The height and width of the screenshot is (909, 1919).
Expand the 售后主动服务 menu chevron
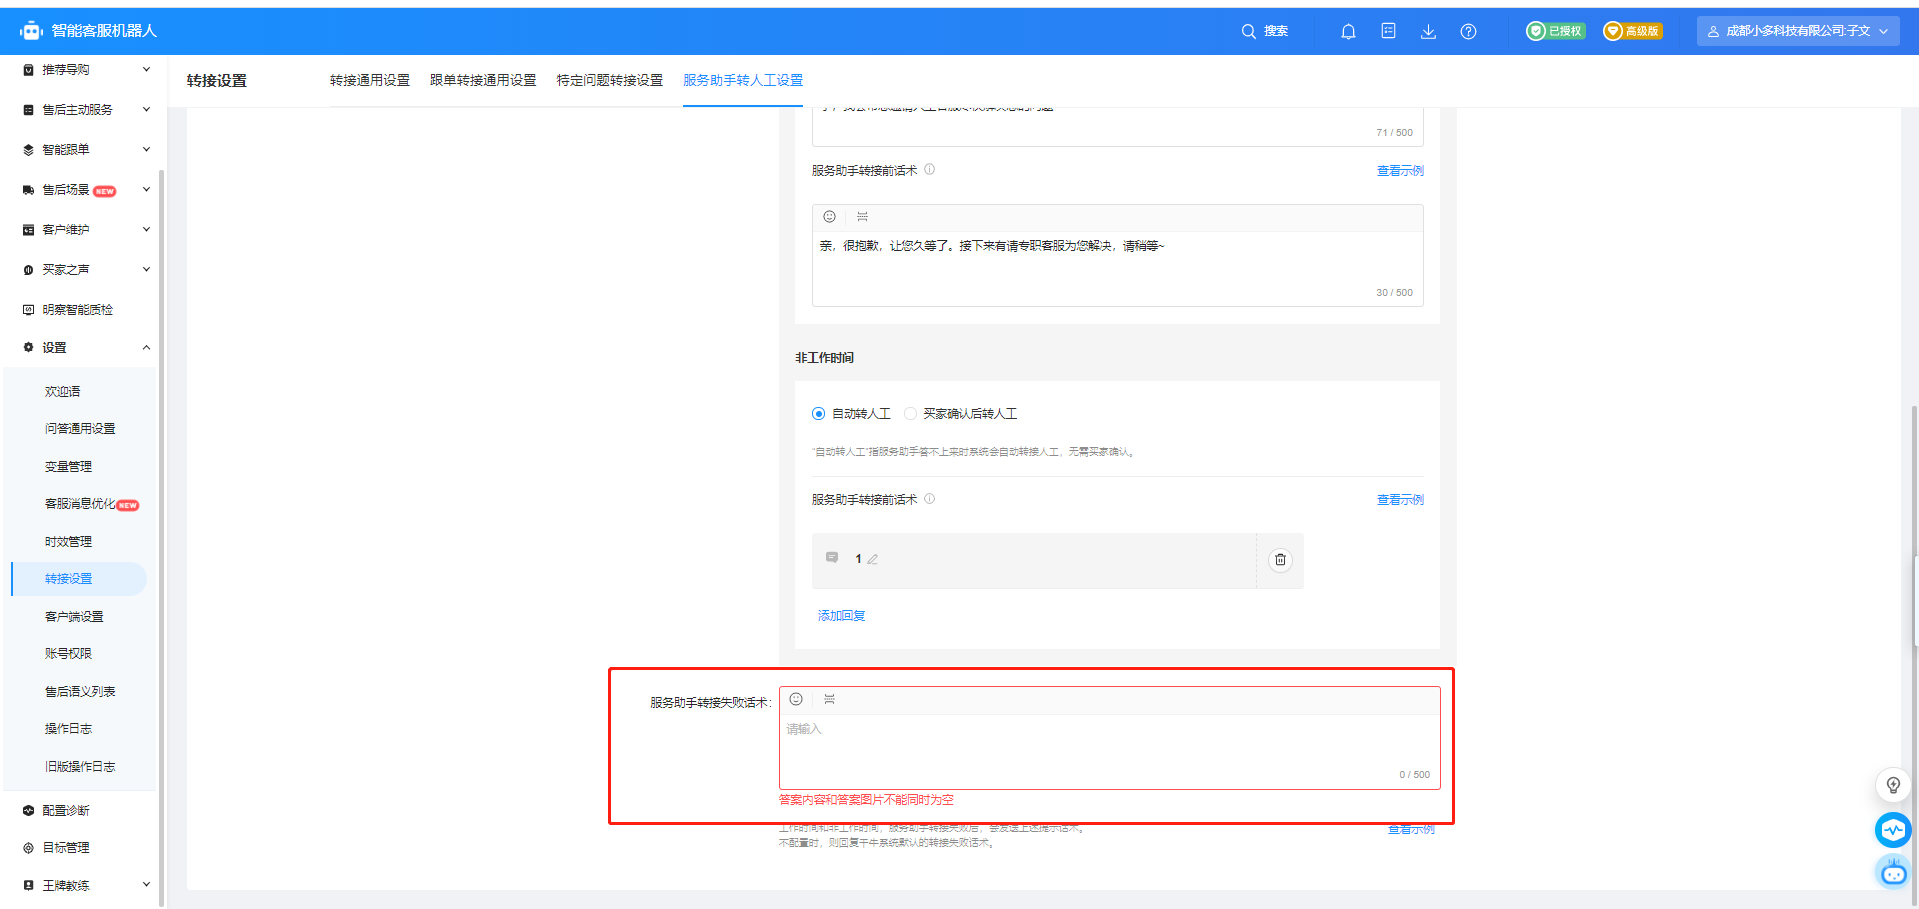tap(146, 110)
